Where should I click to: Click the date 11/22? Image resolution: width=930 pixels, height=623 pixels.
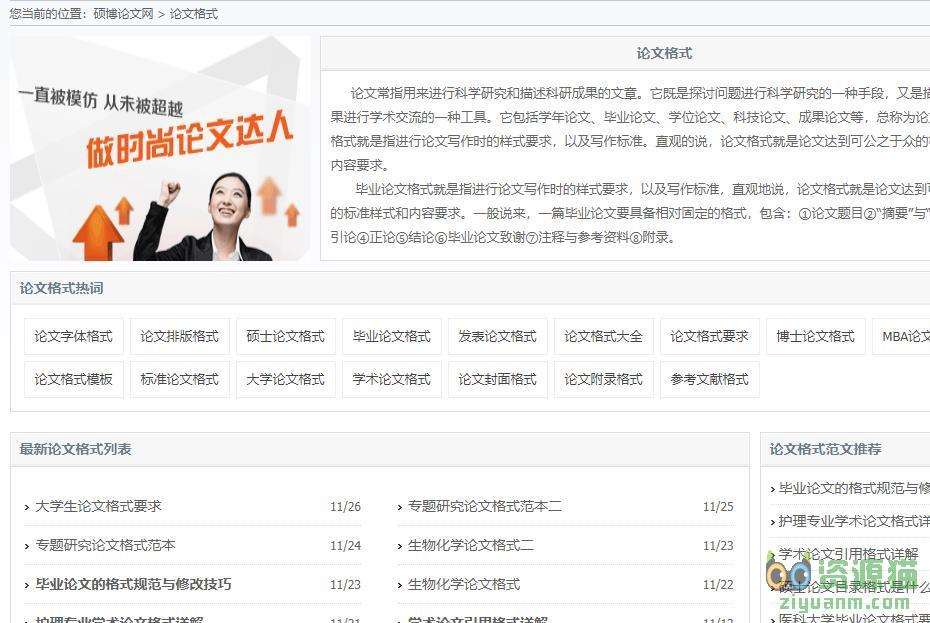pos(718,585)
